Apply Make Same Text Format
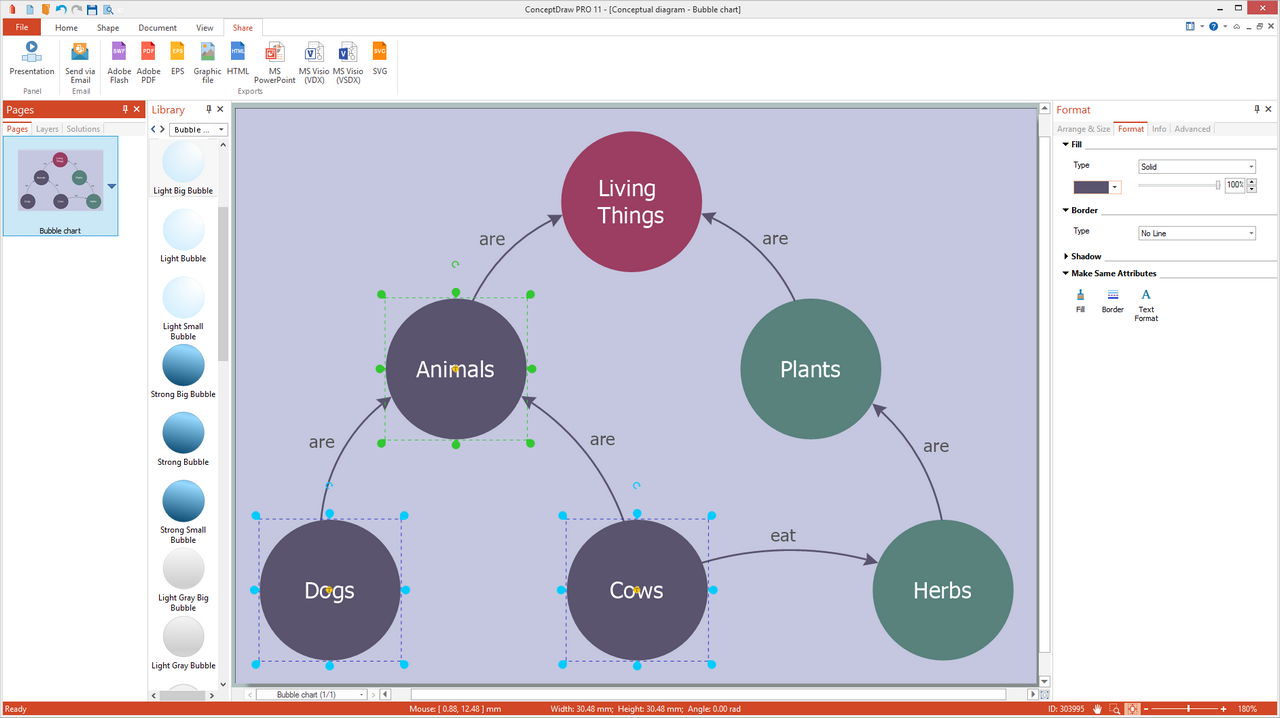 [1146, 305]
